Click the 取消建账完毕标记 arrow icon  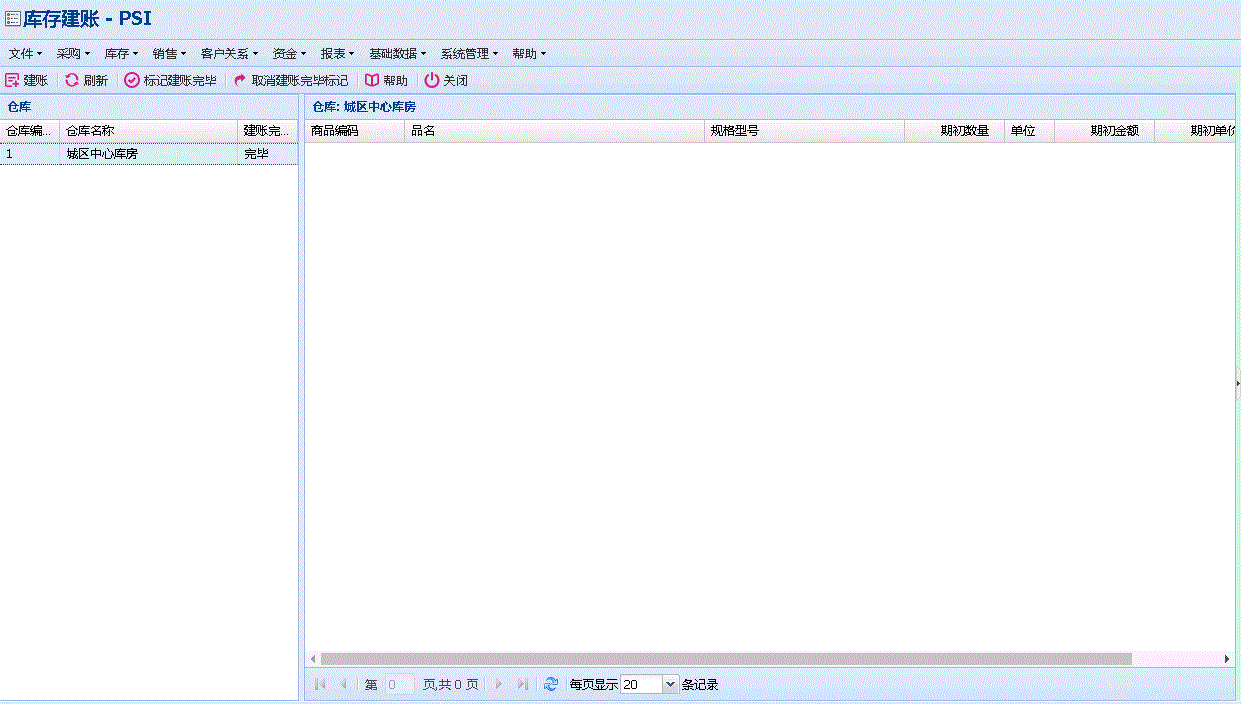click(240, 80)
